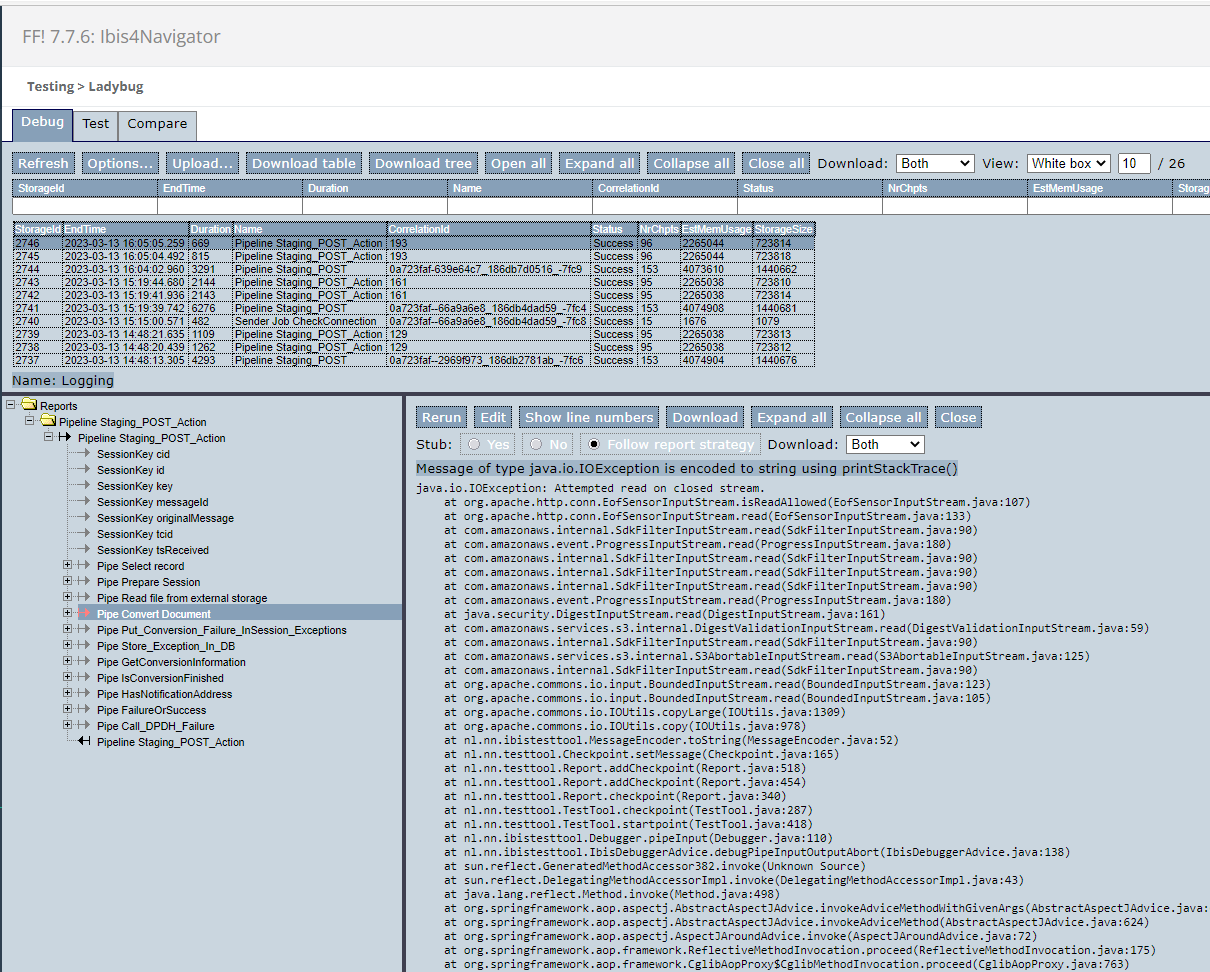Collapse the Pipeline Staging_POST_Action folder node
This screenshot has height=972, width=1210.
pos(30,421)
